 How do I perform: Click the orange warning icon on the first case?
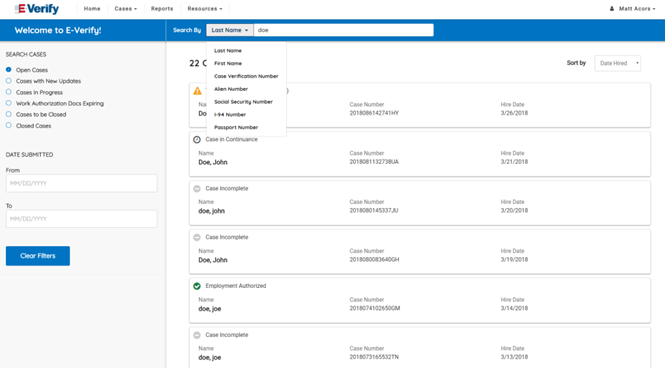tap(197, 91)
